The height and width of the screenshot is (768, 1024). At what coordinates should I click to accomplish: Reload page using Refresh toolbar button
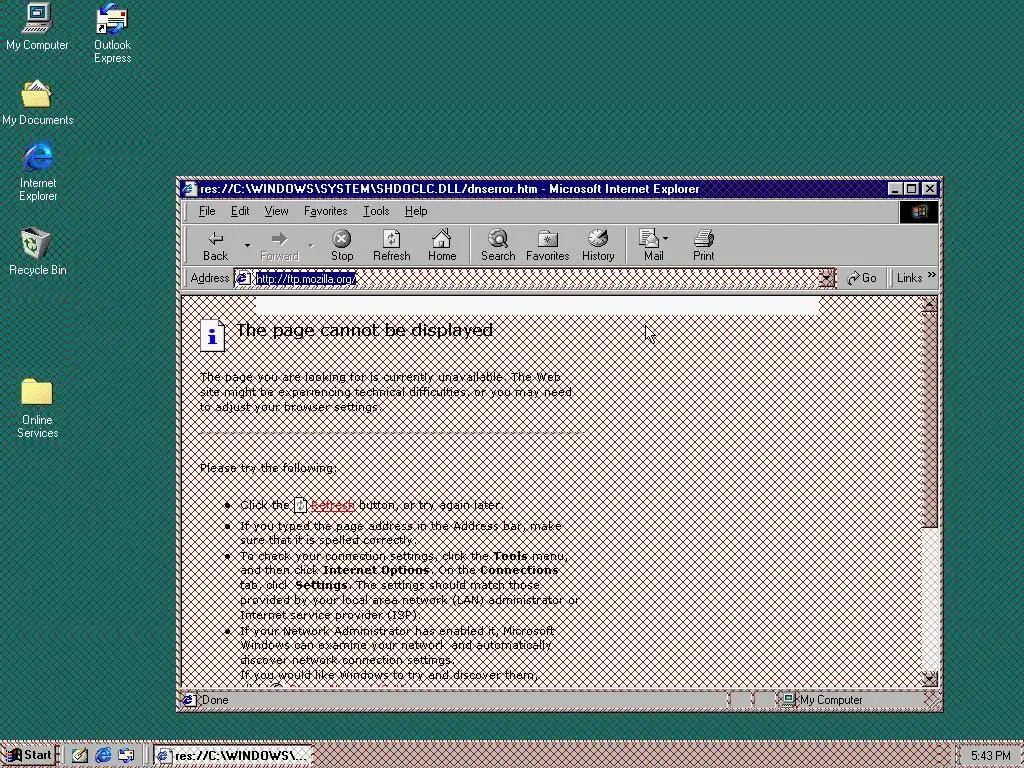click(391, 246)
